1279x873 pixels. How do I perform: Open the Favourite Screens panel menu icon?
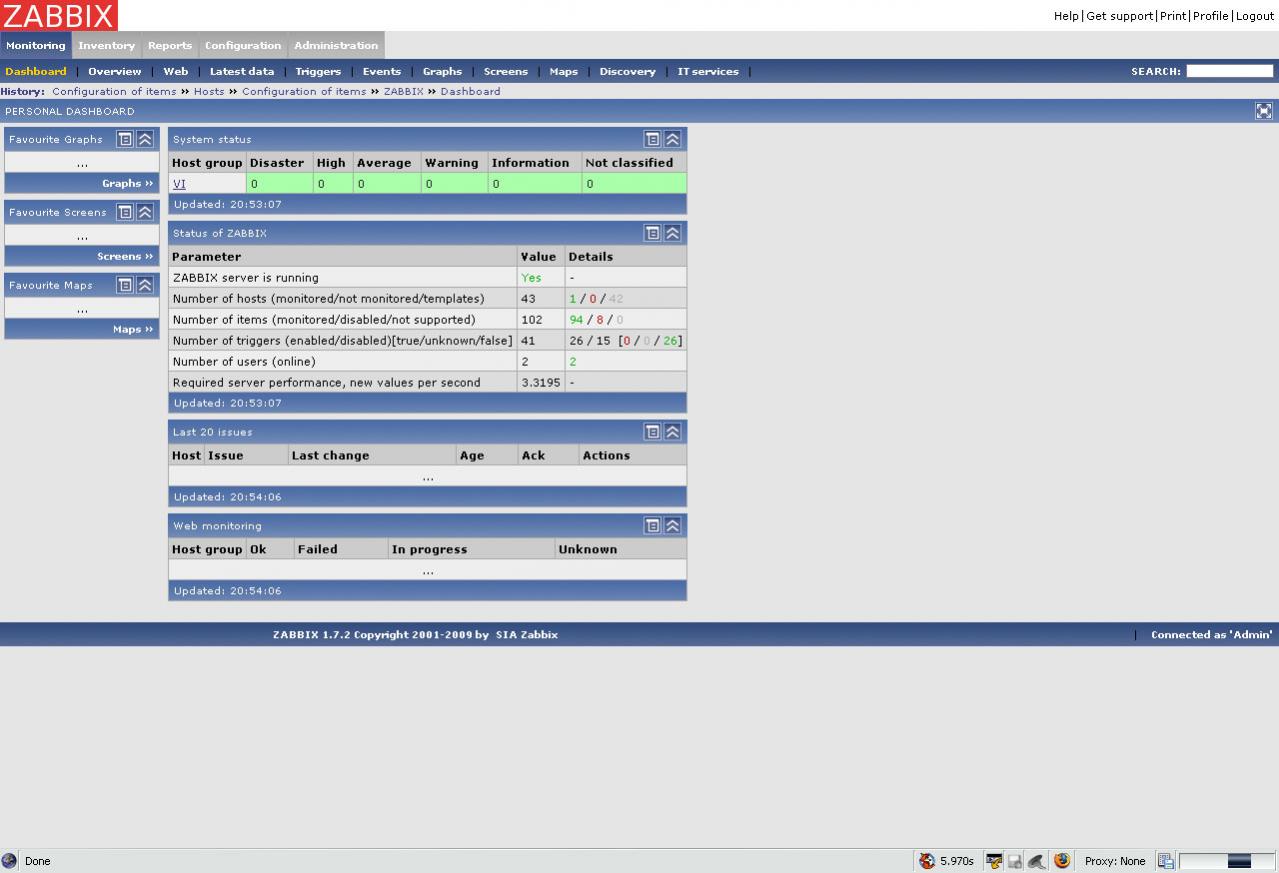click(x=125, y=212)
